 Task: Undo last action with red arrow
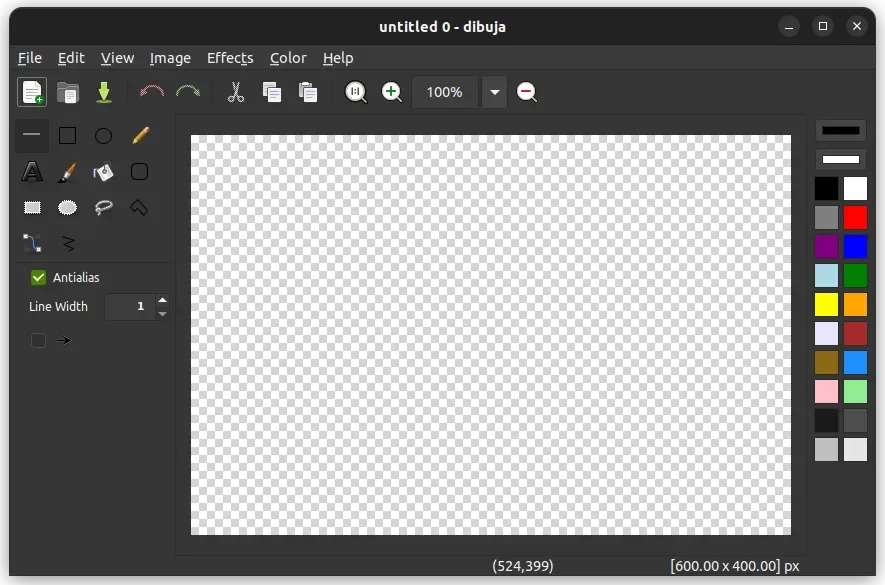152,91
